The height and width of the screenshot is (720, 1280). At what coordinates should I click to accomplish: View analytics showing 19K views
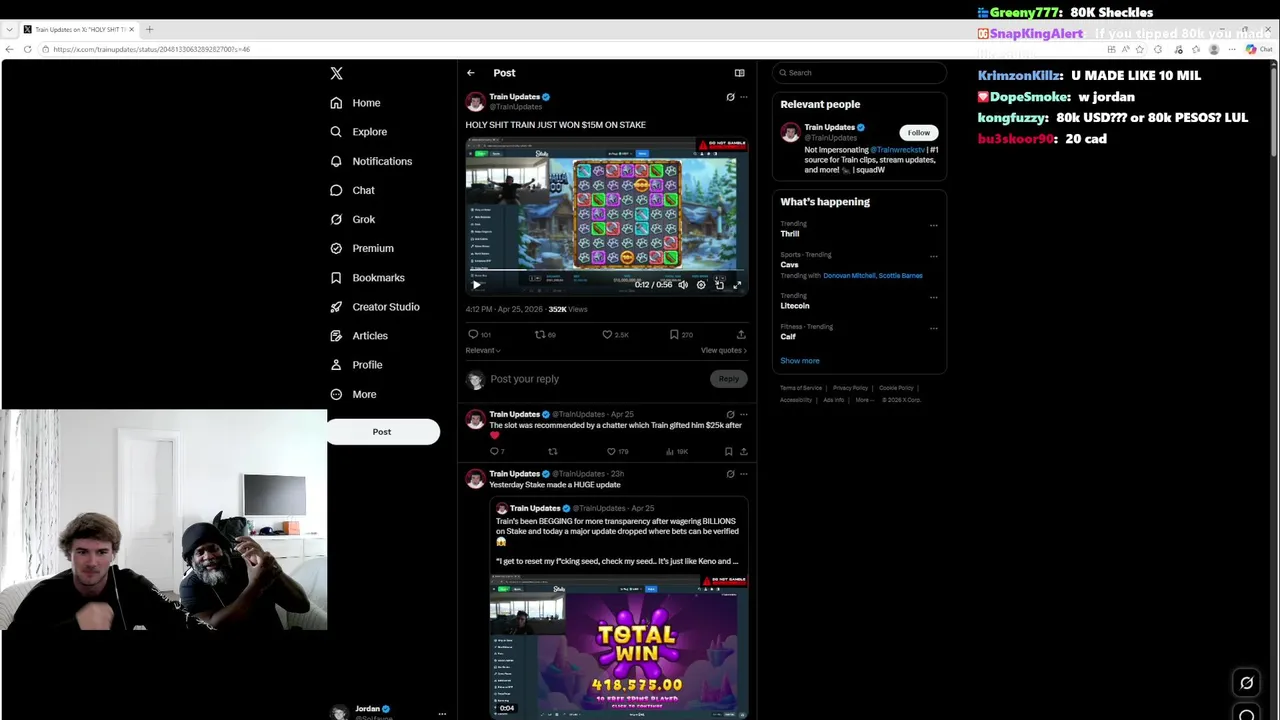(x=676, y=452)
